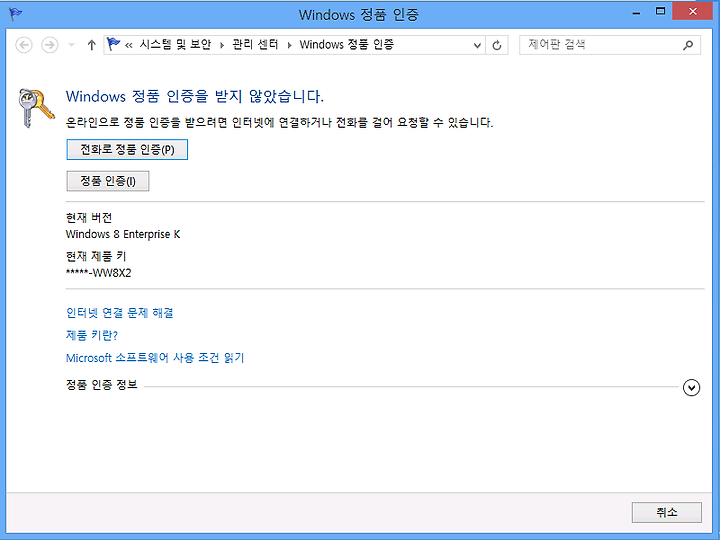
Task: Open Microsoft 소프트웨어 사용 조건 읽기 link
Action: 155,358
